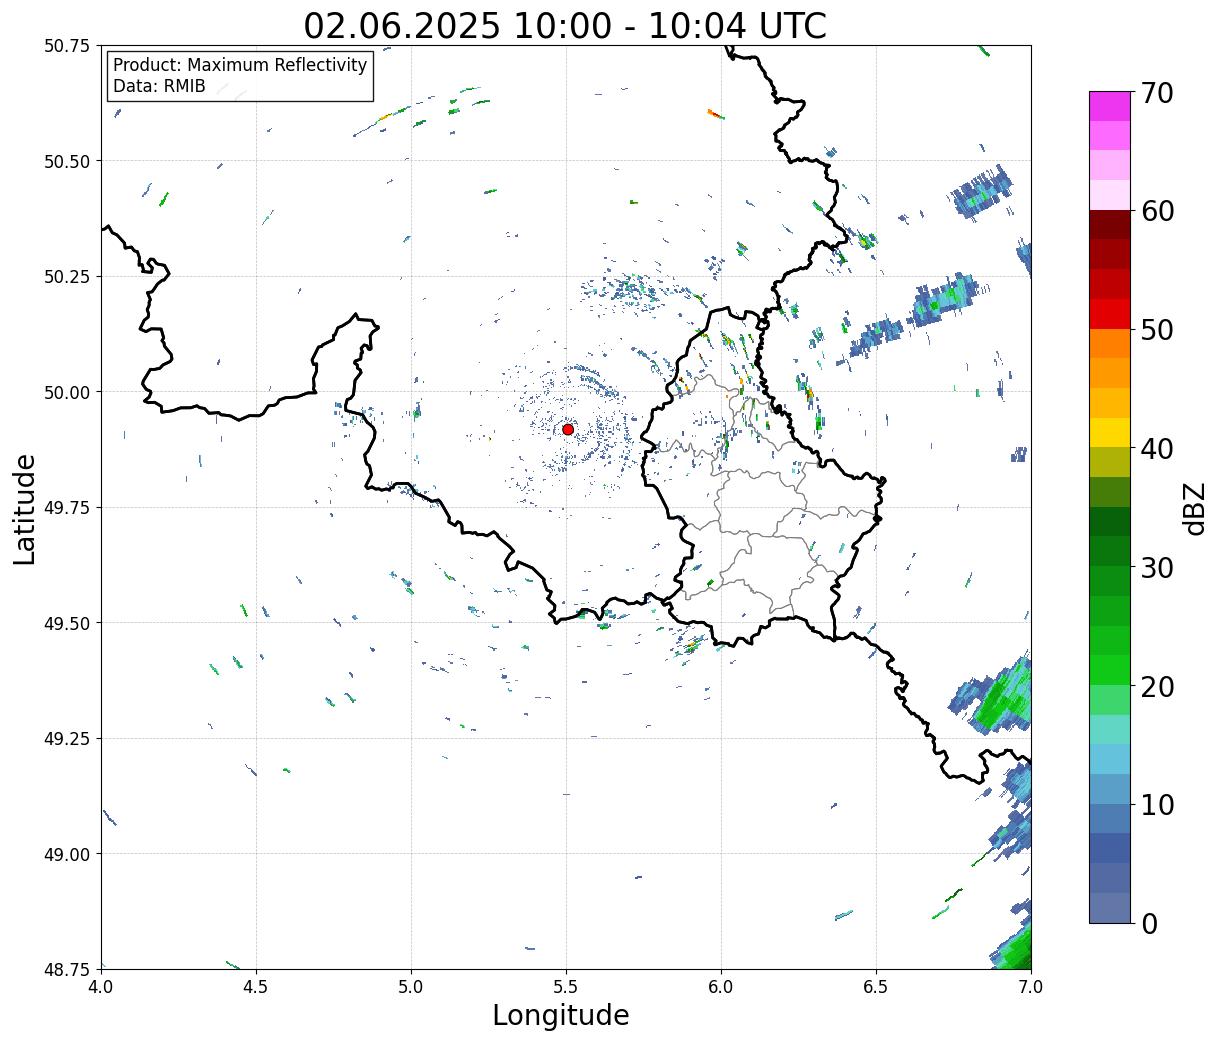Click the Longitude axis label

coord(561,1015)
